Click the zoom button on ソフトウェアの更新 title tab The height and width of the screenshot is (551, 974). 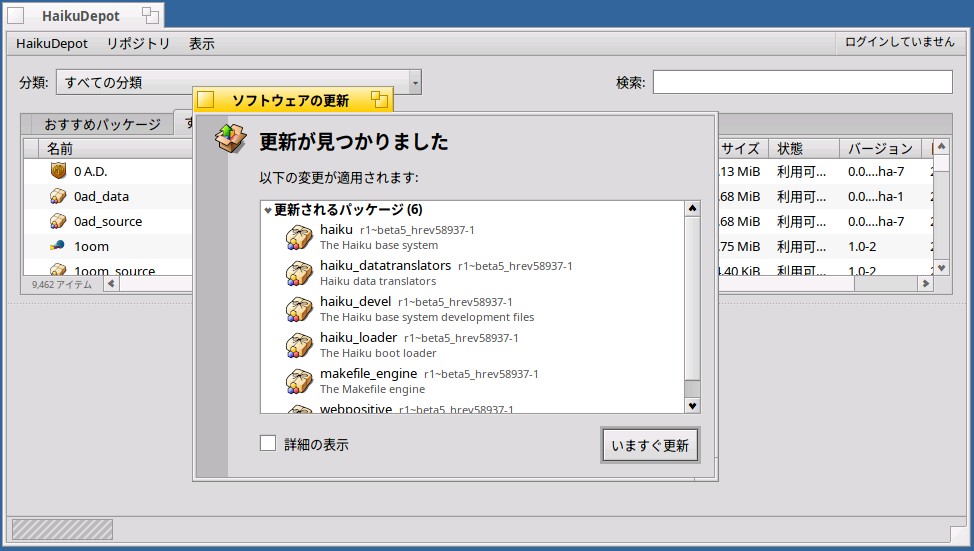(379, 99)
